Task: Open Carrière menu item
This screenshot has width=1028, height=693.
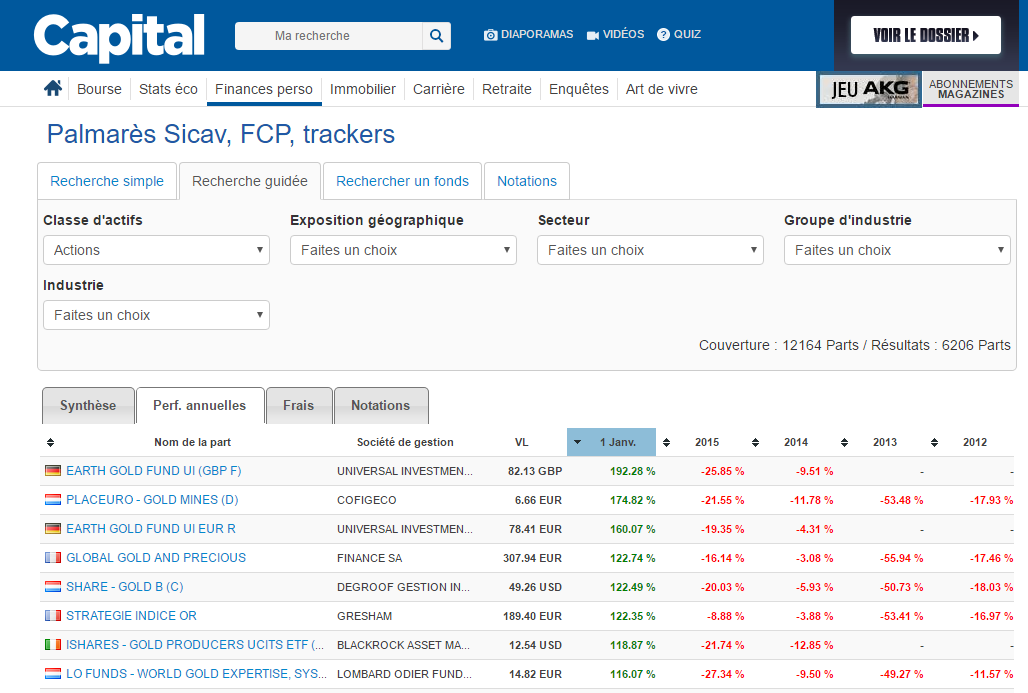Action: click(x=439, y=89)
